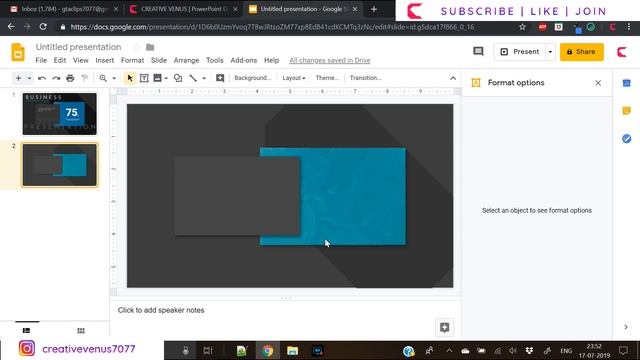Click the Transition button
This screenshot has height=360, width=640.
(366, 78)
